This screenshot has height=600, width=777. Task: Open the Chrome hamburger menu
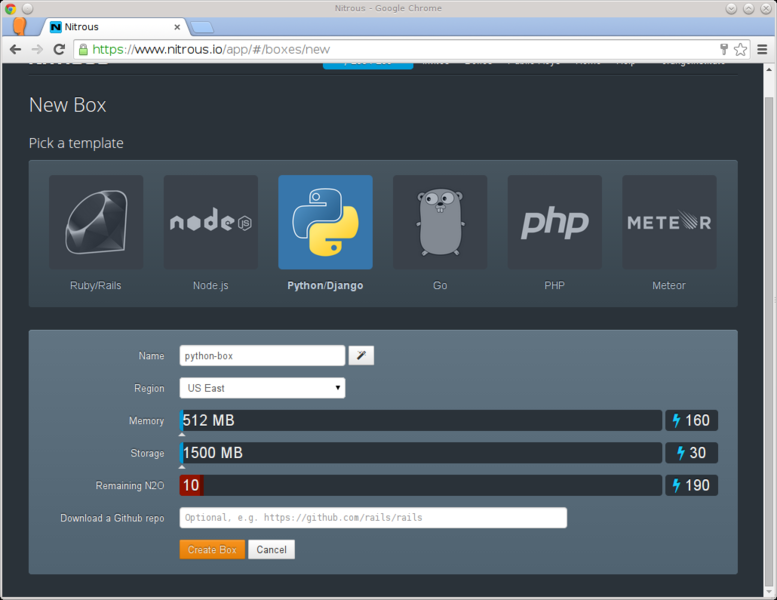[762, 50]
